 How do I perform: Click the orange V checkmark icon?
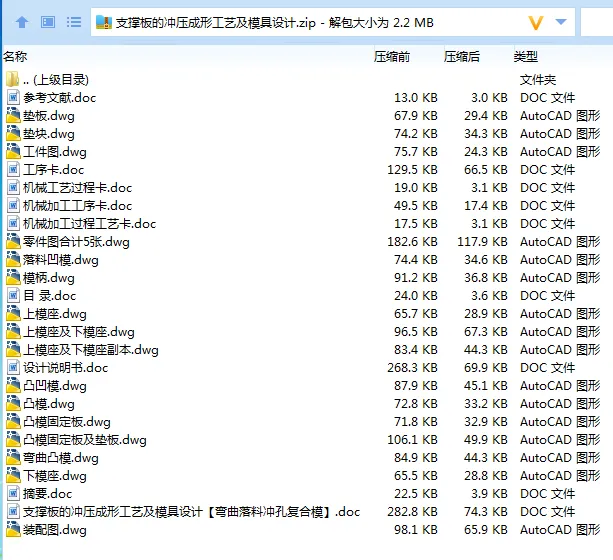[536, 23]
